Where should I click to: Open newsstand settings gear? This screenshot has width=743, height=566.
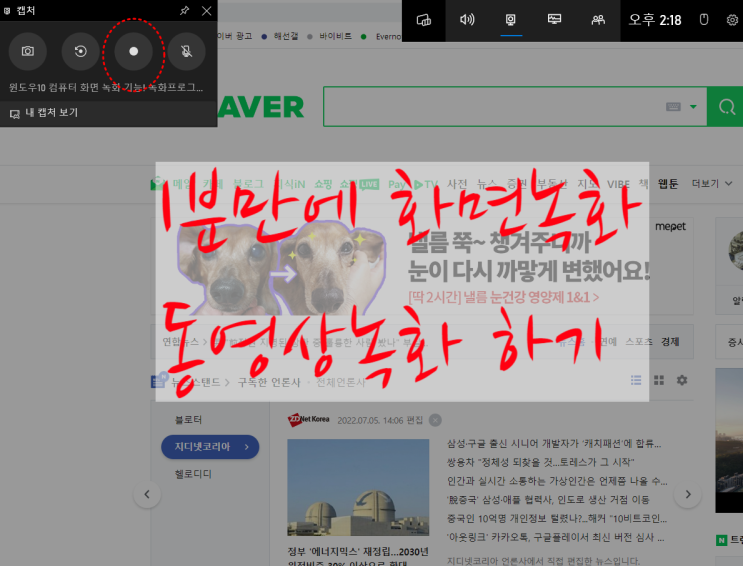682,380
